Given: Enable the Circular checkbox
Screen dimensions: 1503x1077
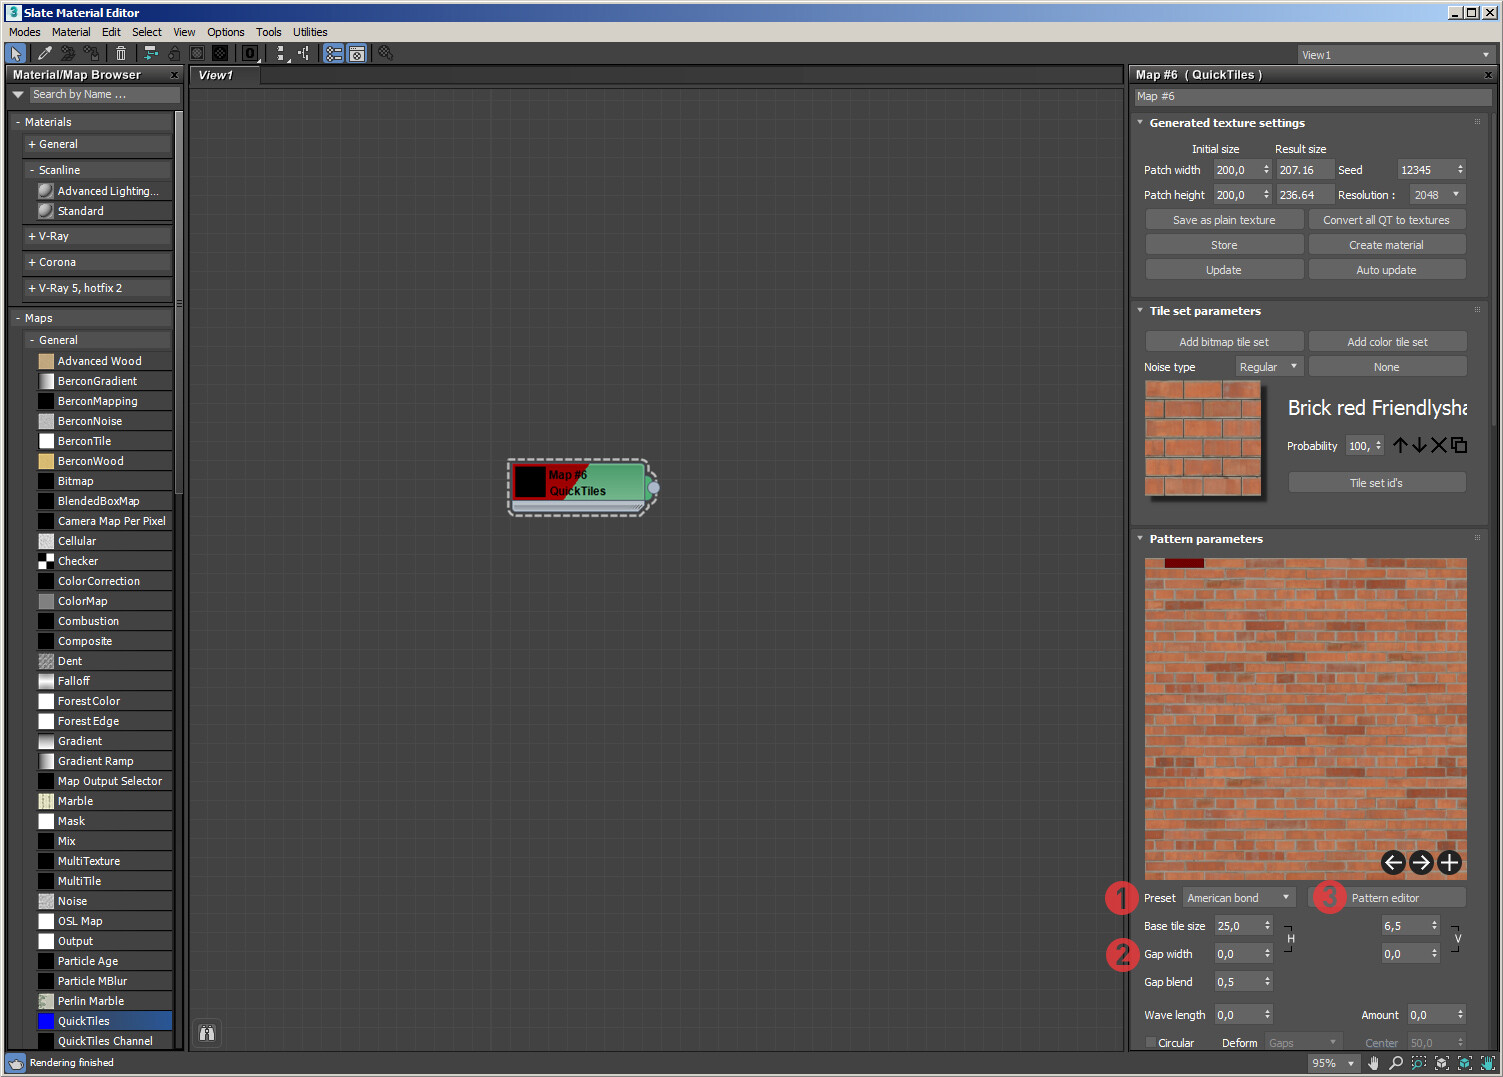Looking at the screenshot, I should 1151,1043.
